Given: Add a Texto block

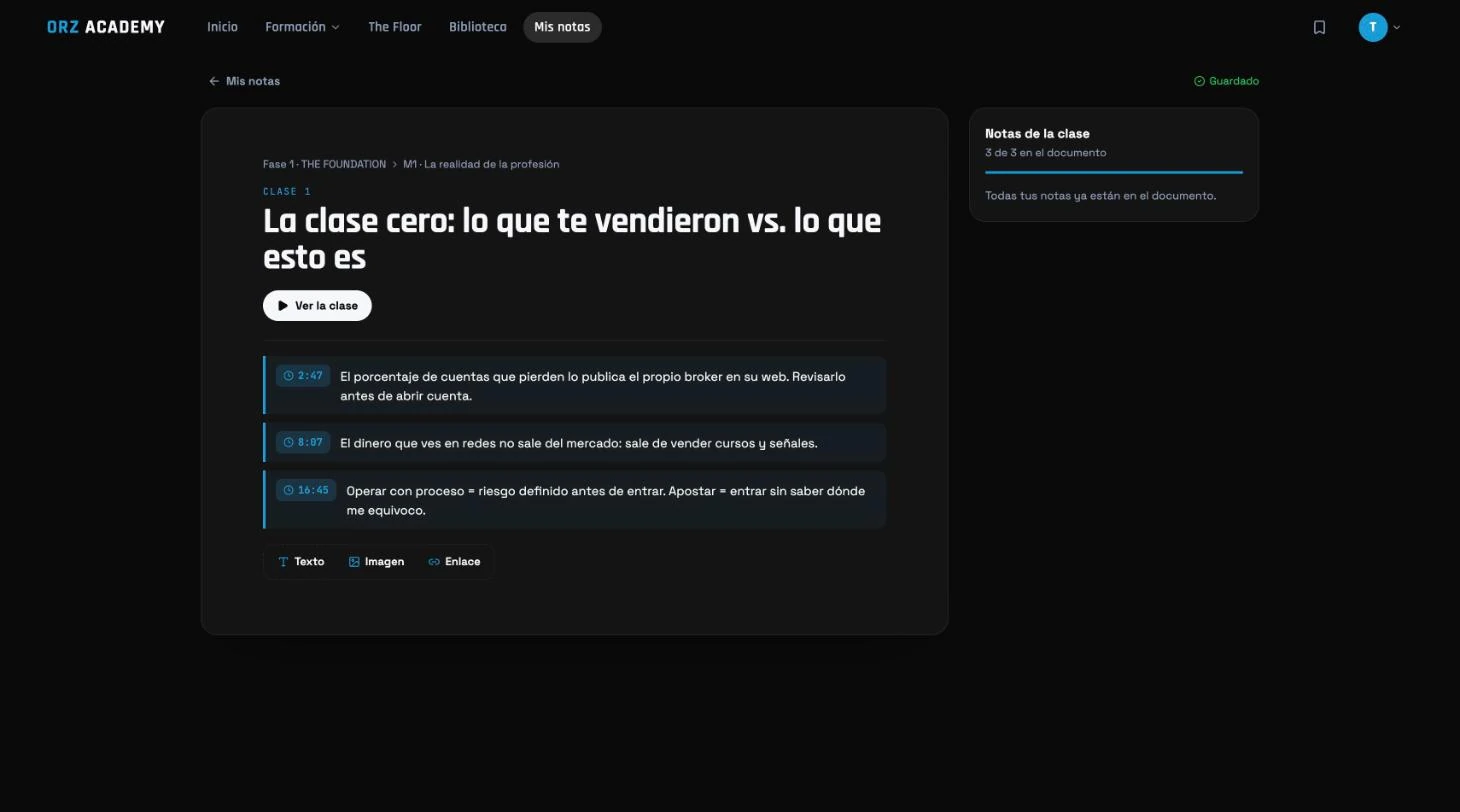Looking at the screenshot, I should pyautogui.click(x=301, y=562).
